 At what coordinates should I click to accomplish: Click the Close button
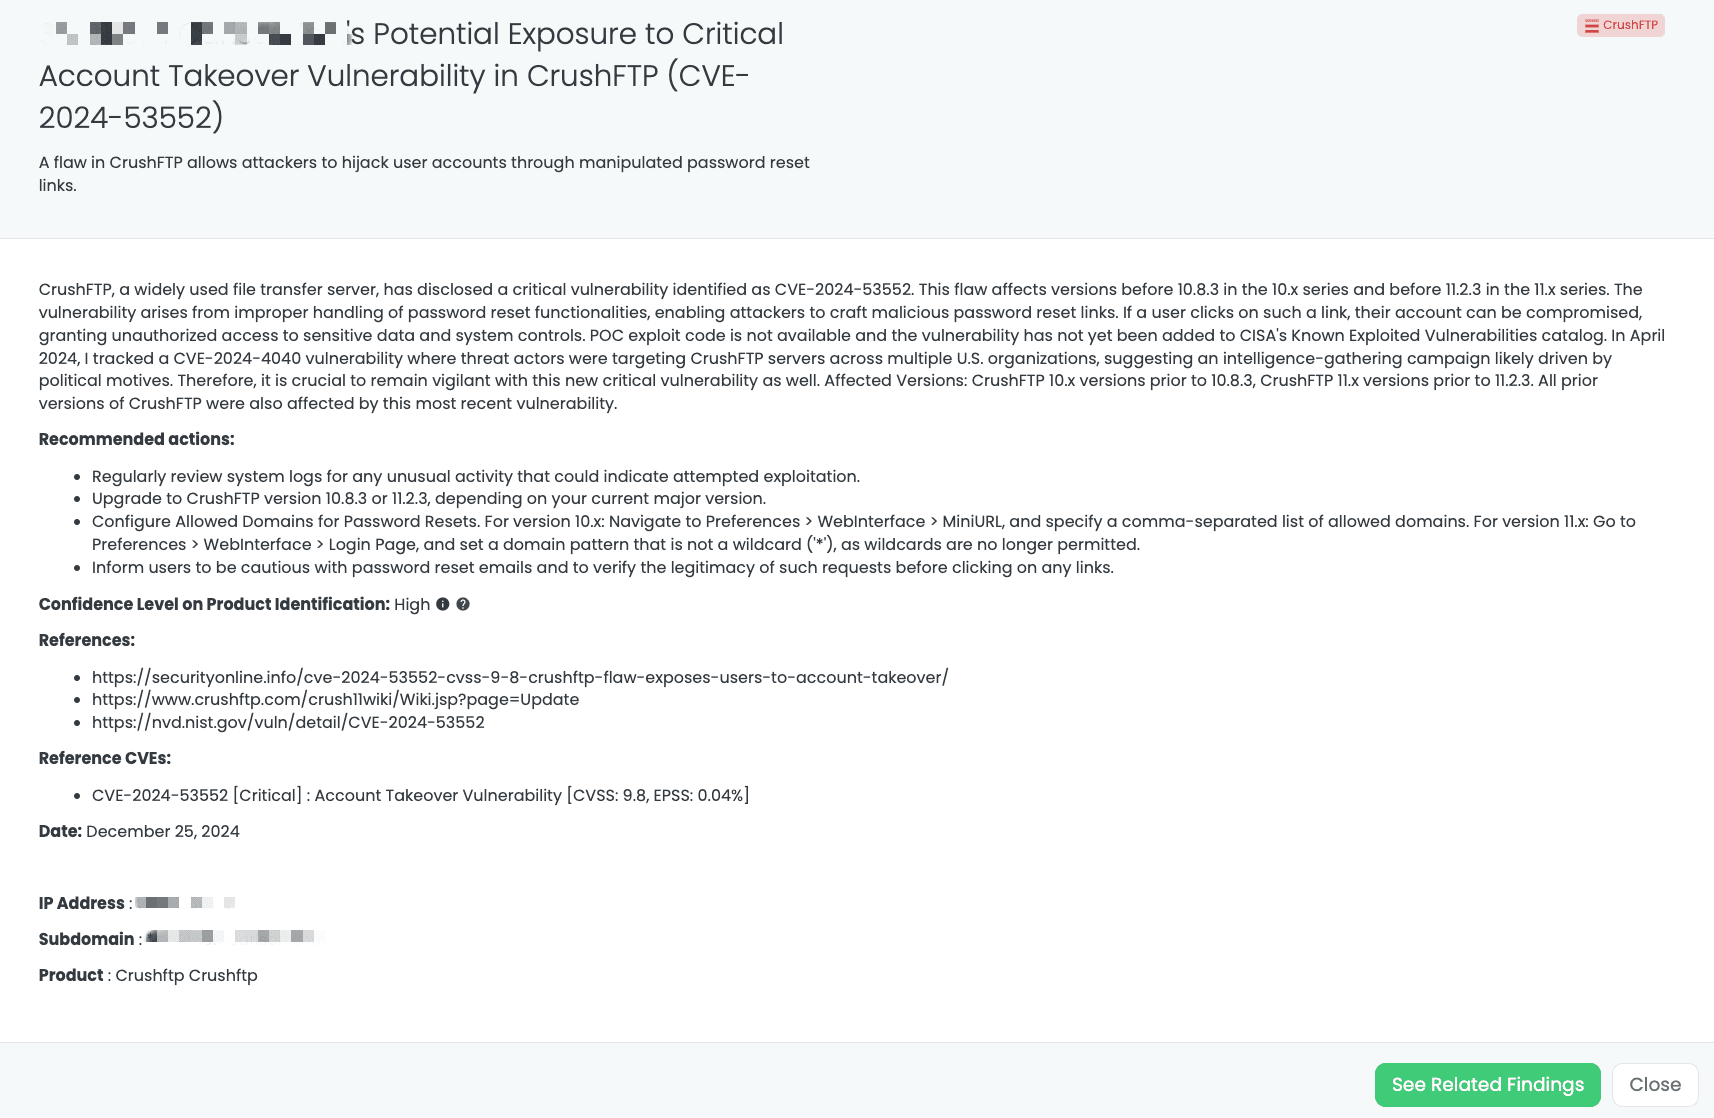1654,1084
